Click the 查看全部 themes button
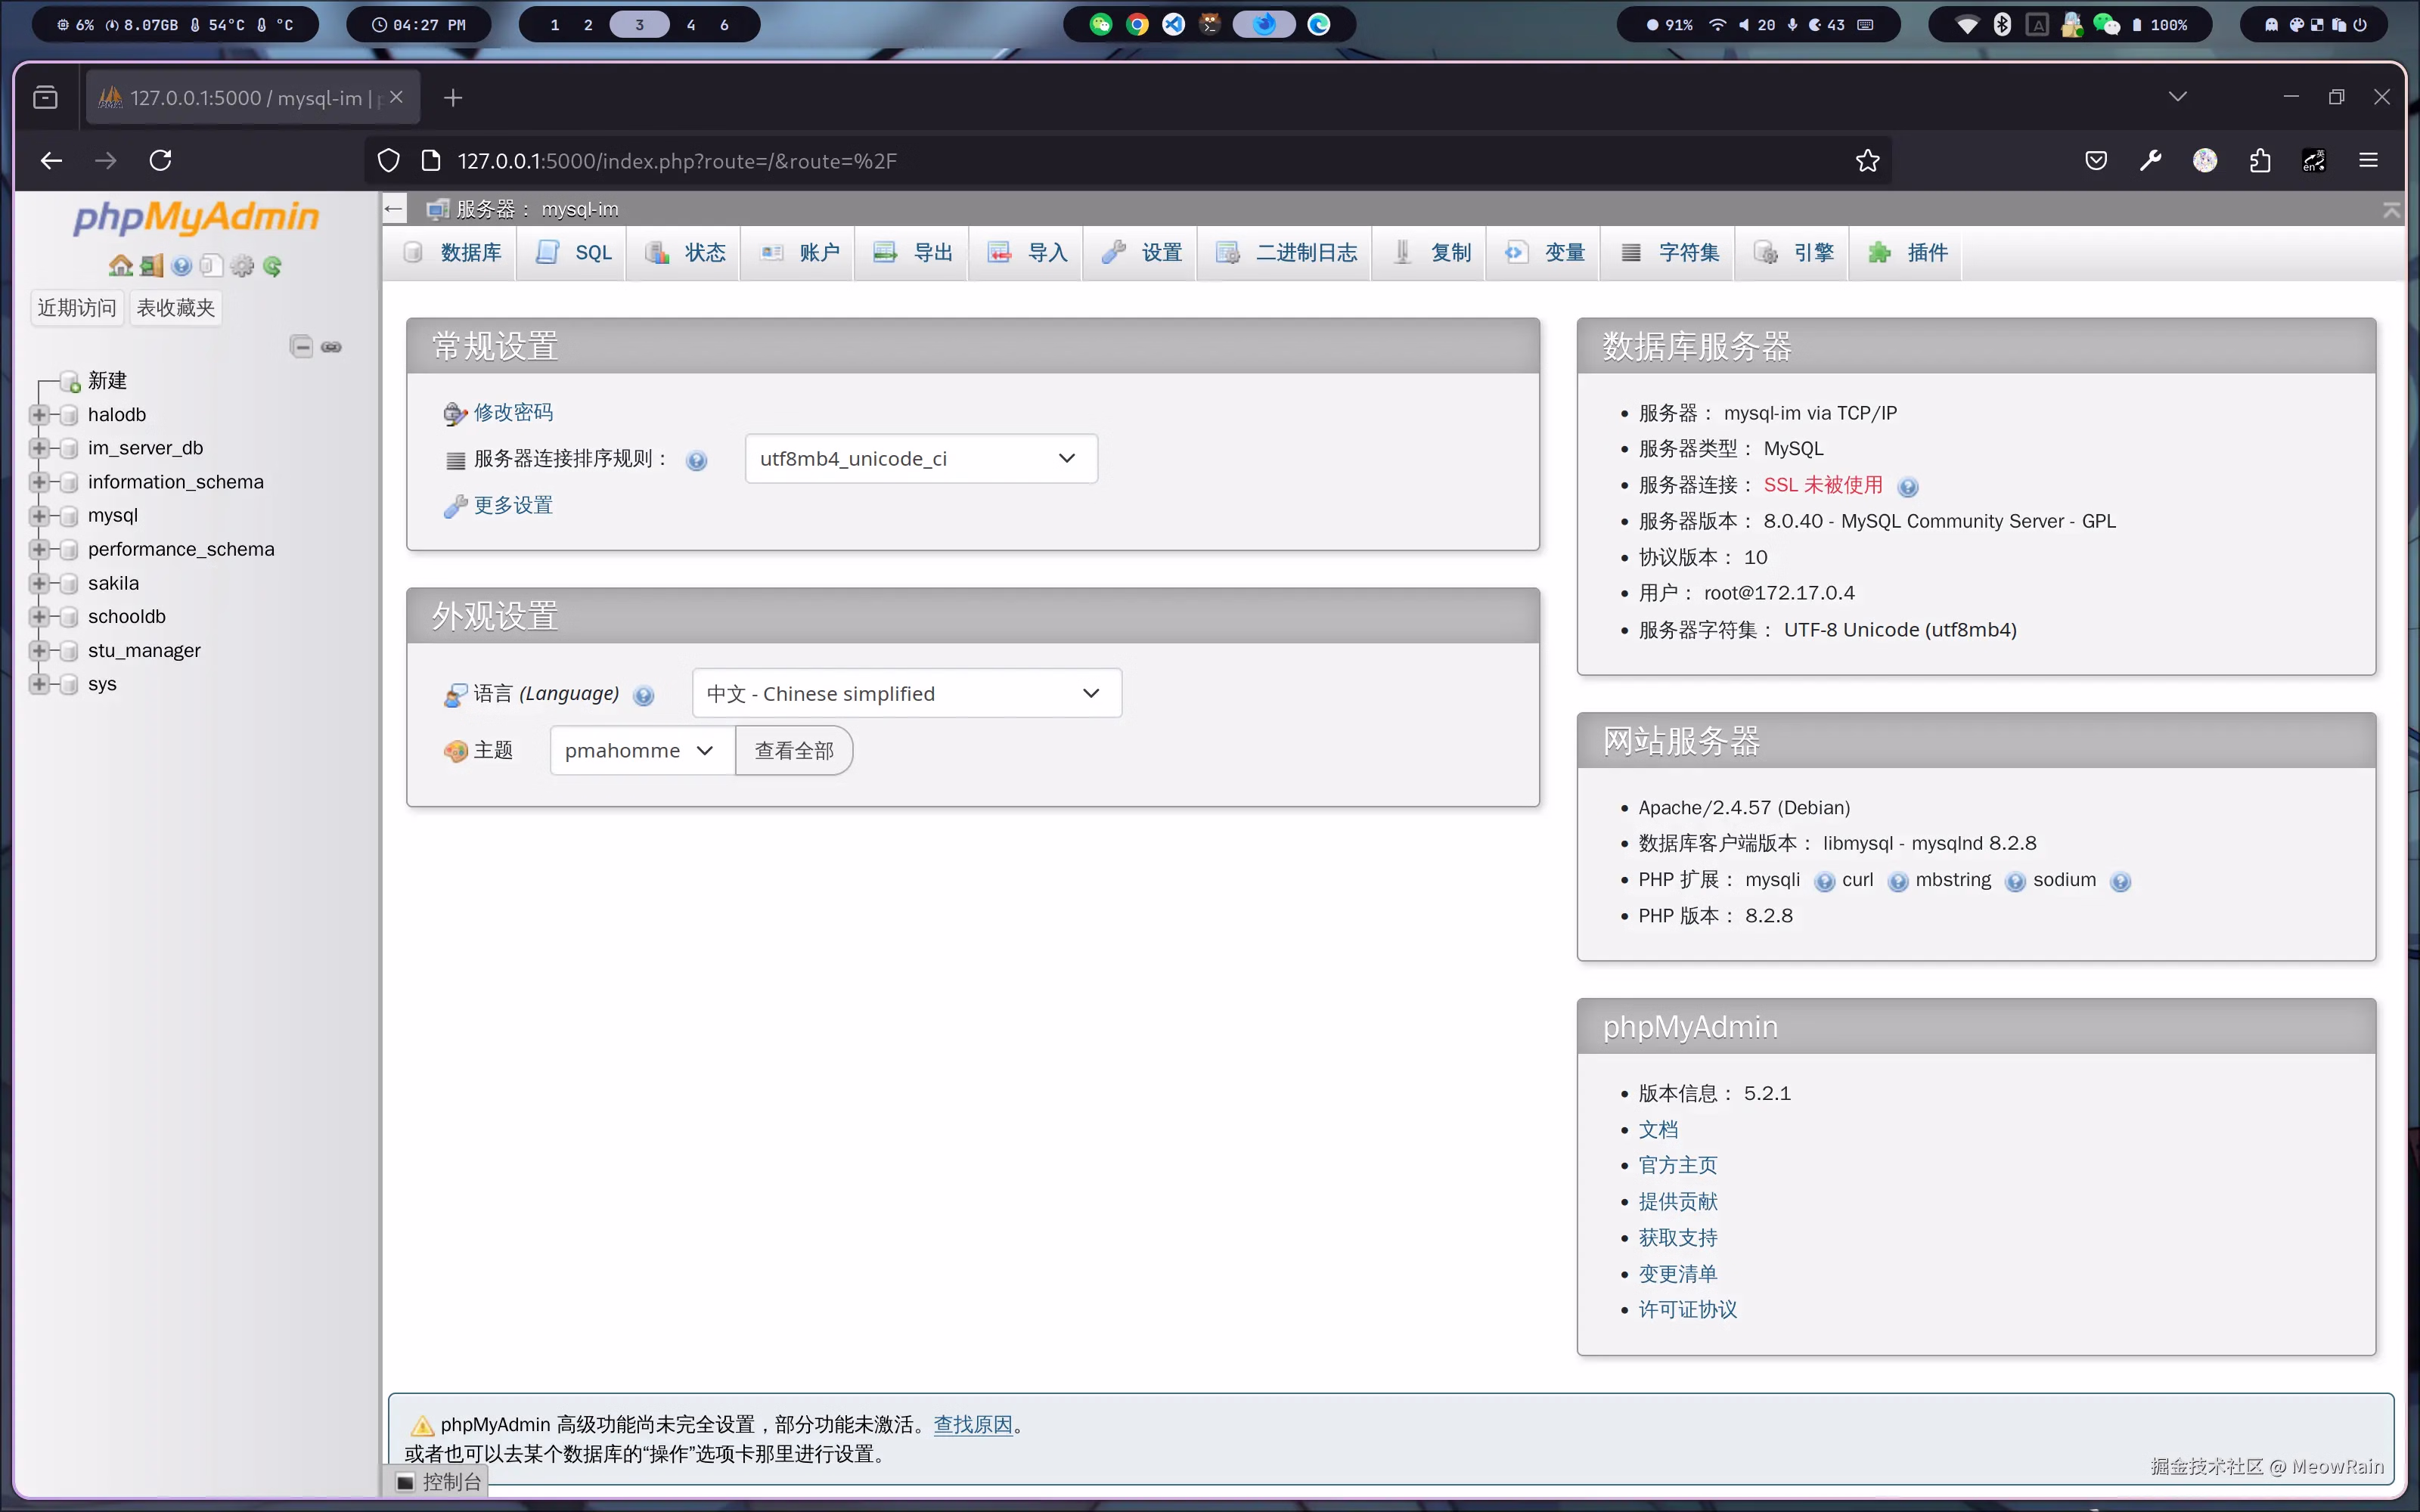This screenshot has height=1512, width=2420. (x=794, y=751)
